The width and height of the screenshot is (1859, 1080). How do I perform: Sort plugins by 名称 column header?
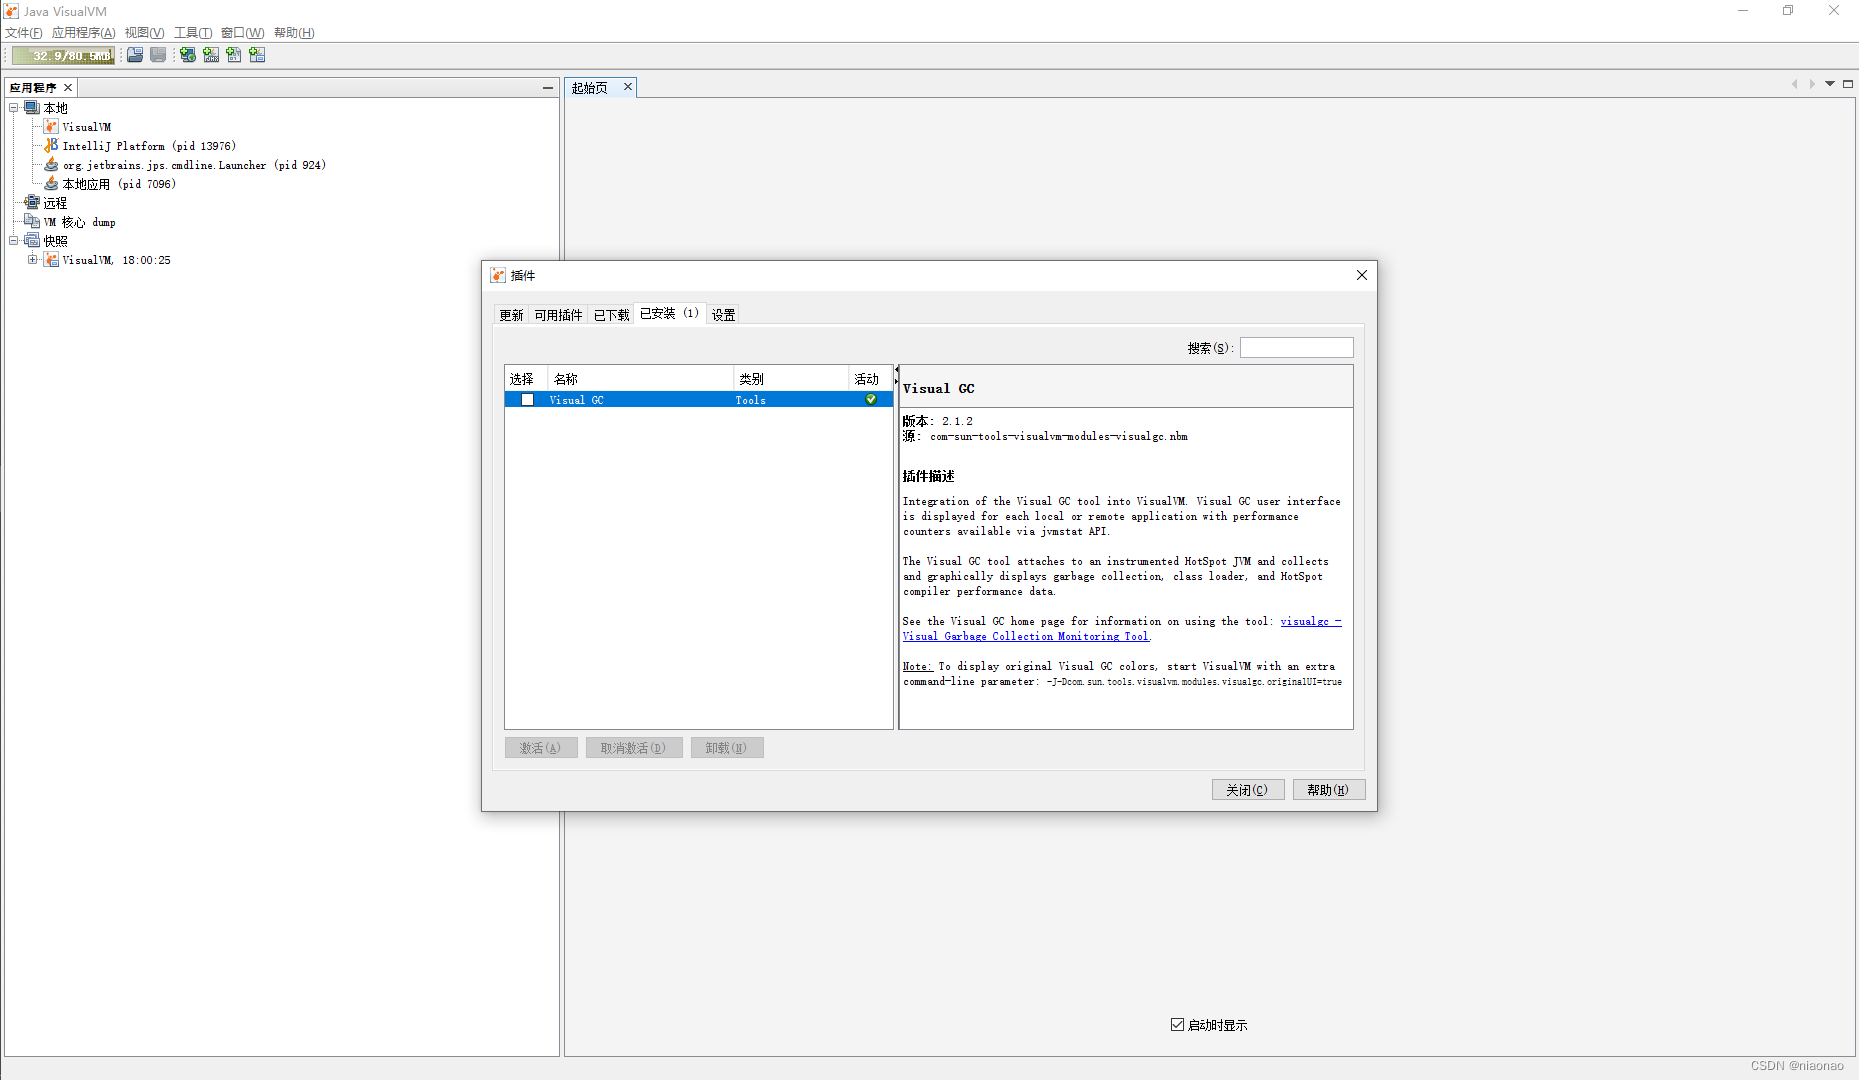[x=640, y=379]
